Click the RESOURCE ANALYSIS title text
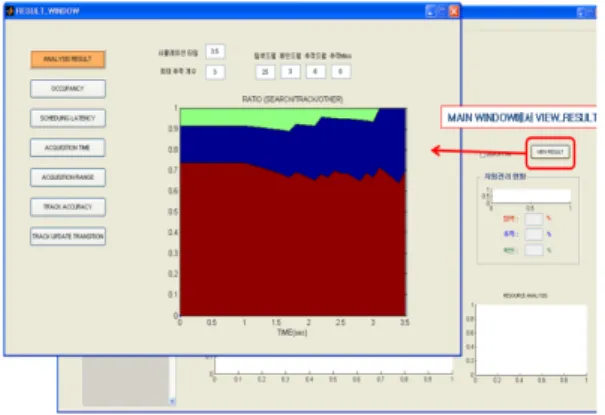 pos(525,296)
